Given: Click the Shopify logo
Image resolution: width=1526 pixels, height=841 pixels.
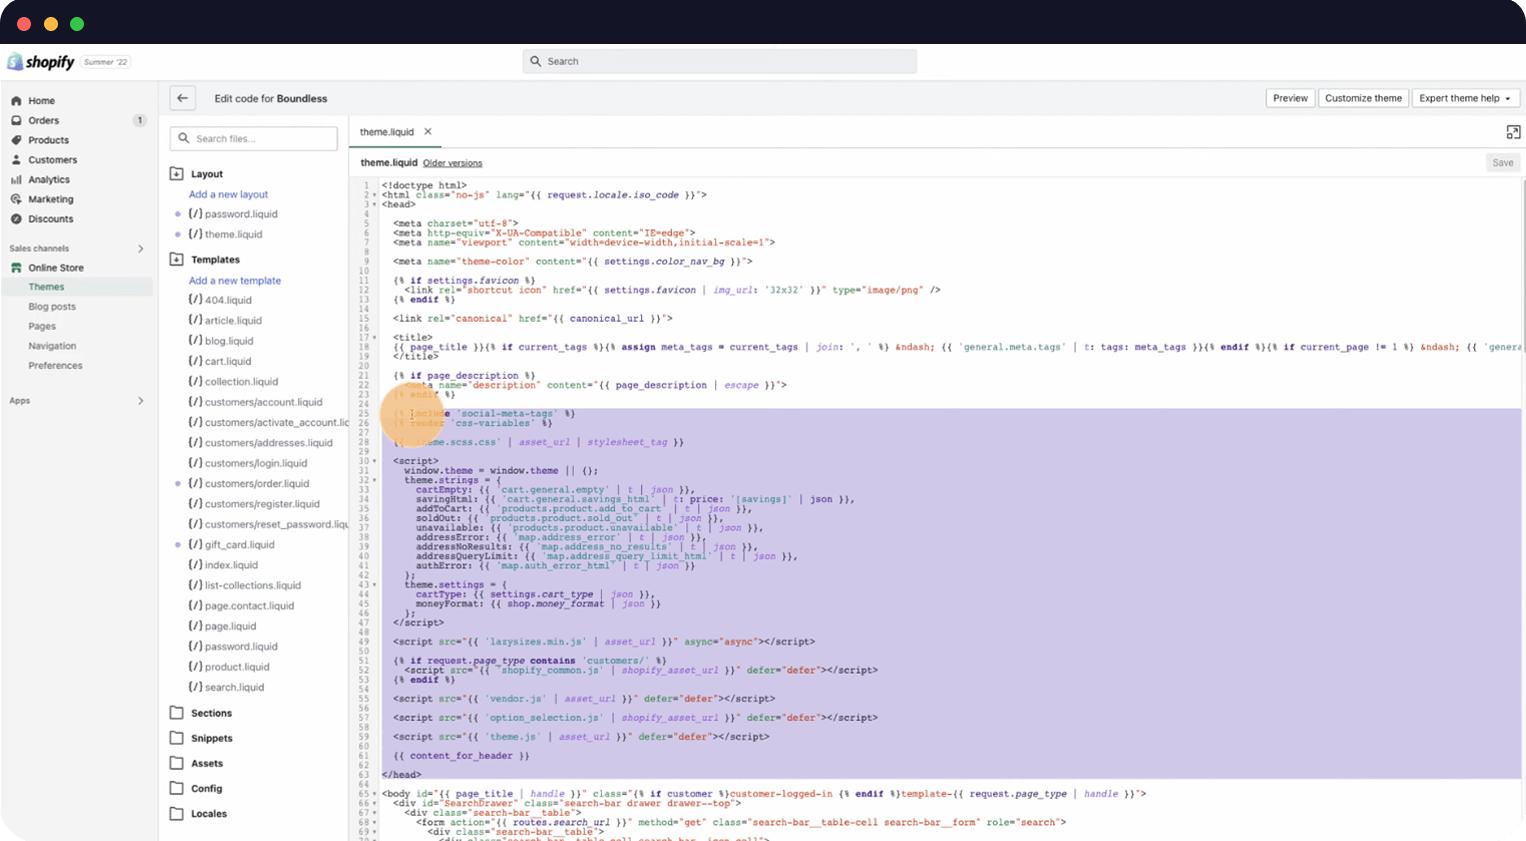Looking at the screenshot, I should [x=41, y=62].
